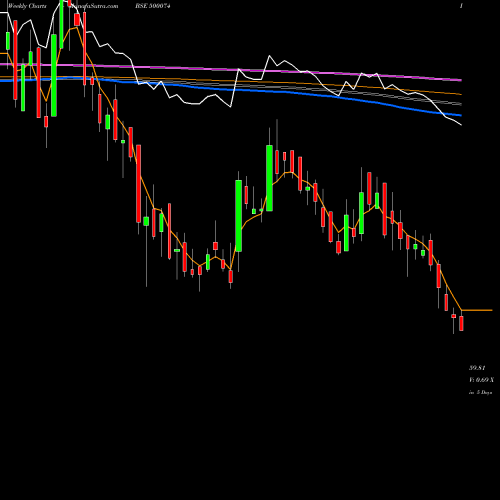Click the 'V: 0.69 X' volume text

(481, 380)
